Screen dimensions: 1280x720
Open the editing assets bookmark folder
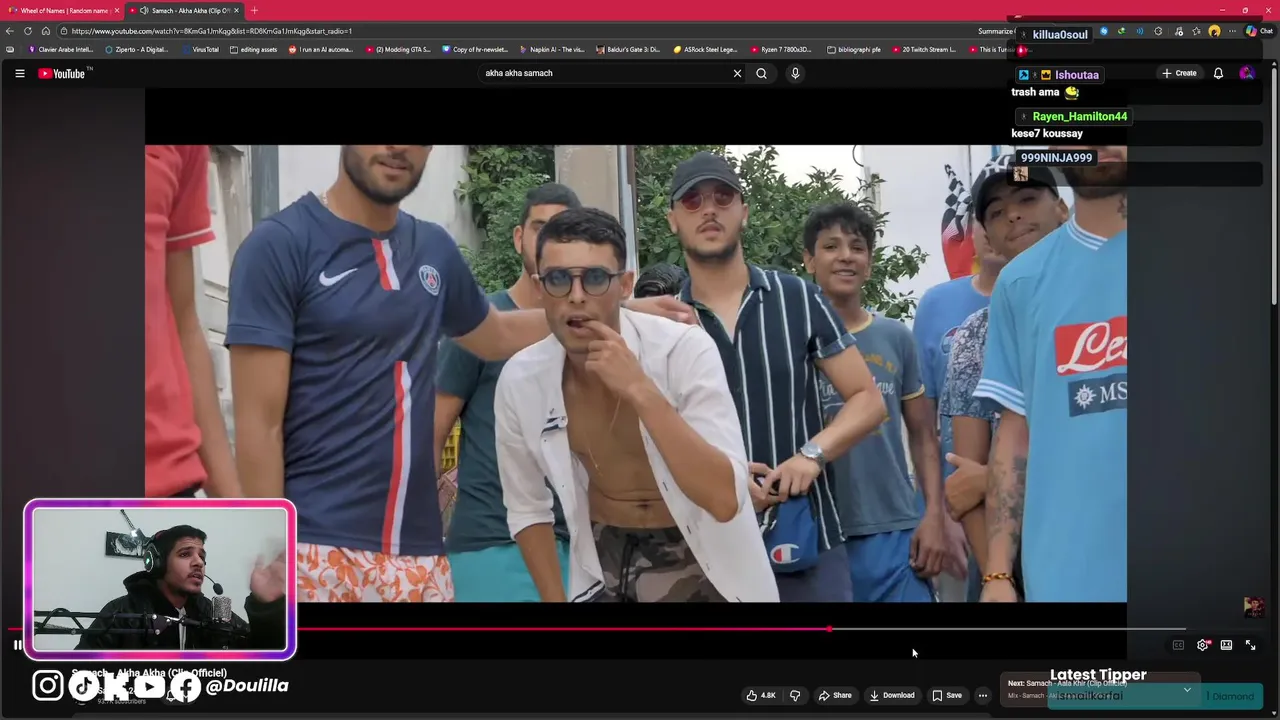point(254,49)
